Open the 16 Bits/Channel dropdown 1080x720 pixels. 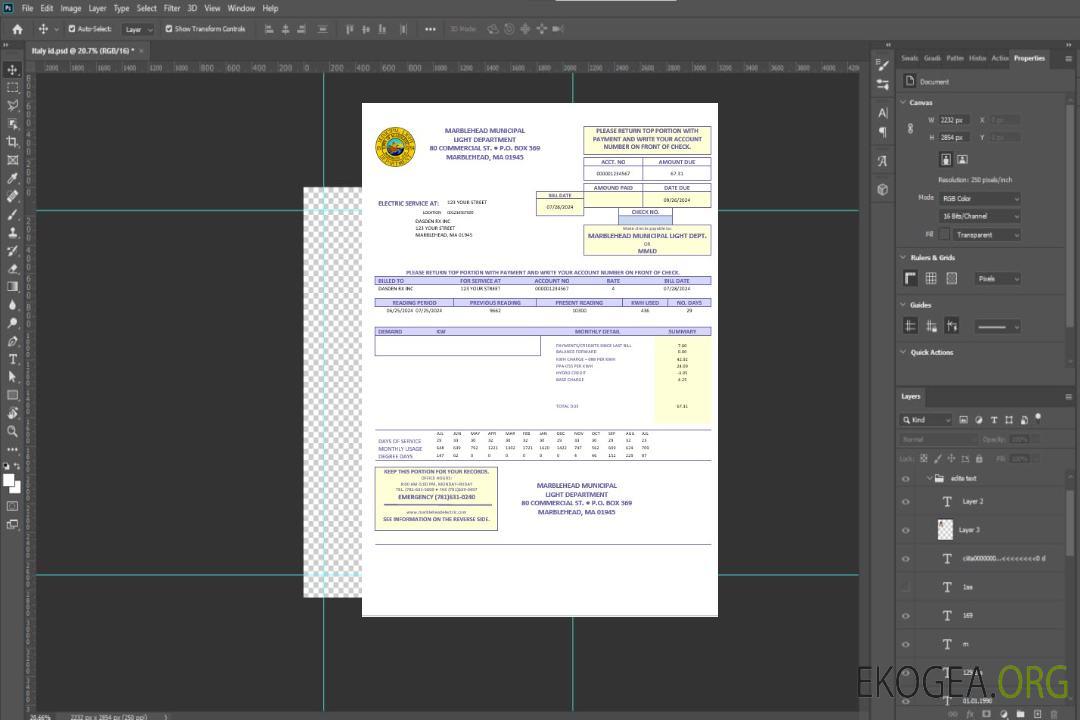tap(979, 216)
